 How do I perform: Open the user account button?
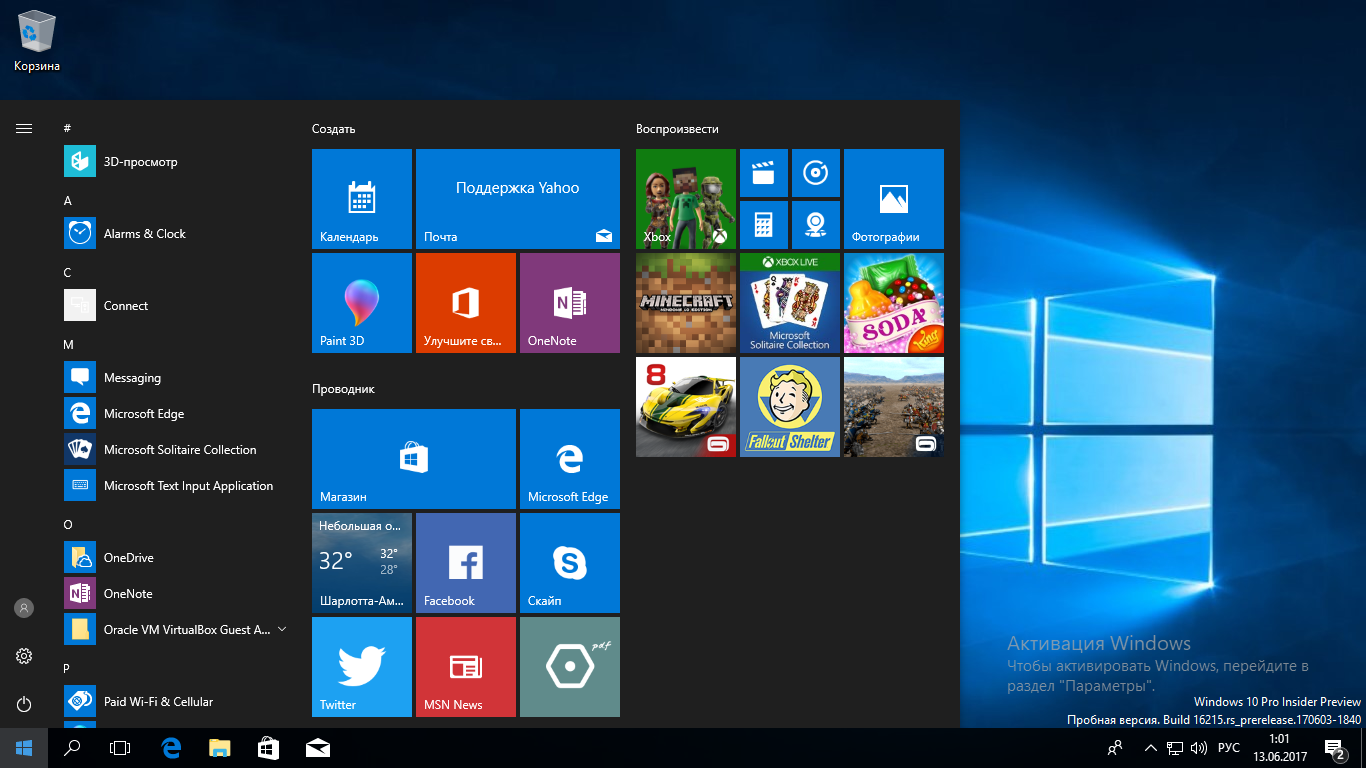[x=24, y=608]
